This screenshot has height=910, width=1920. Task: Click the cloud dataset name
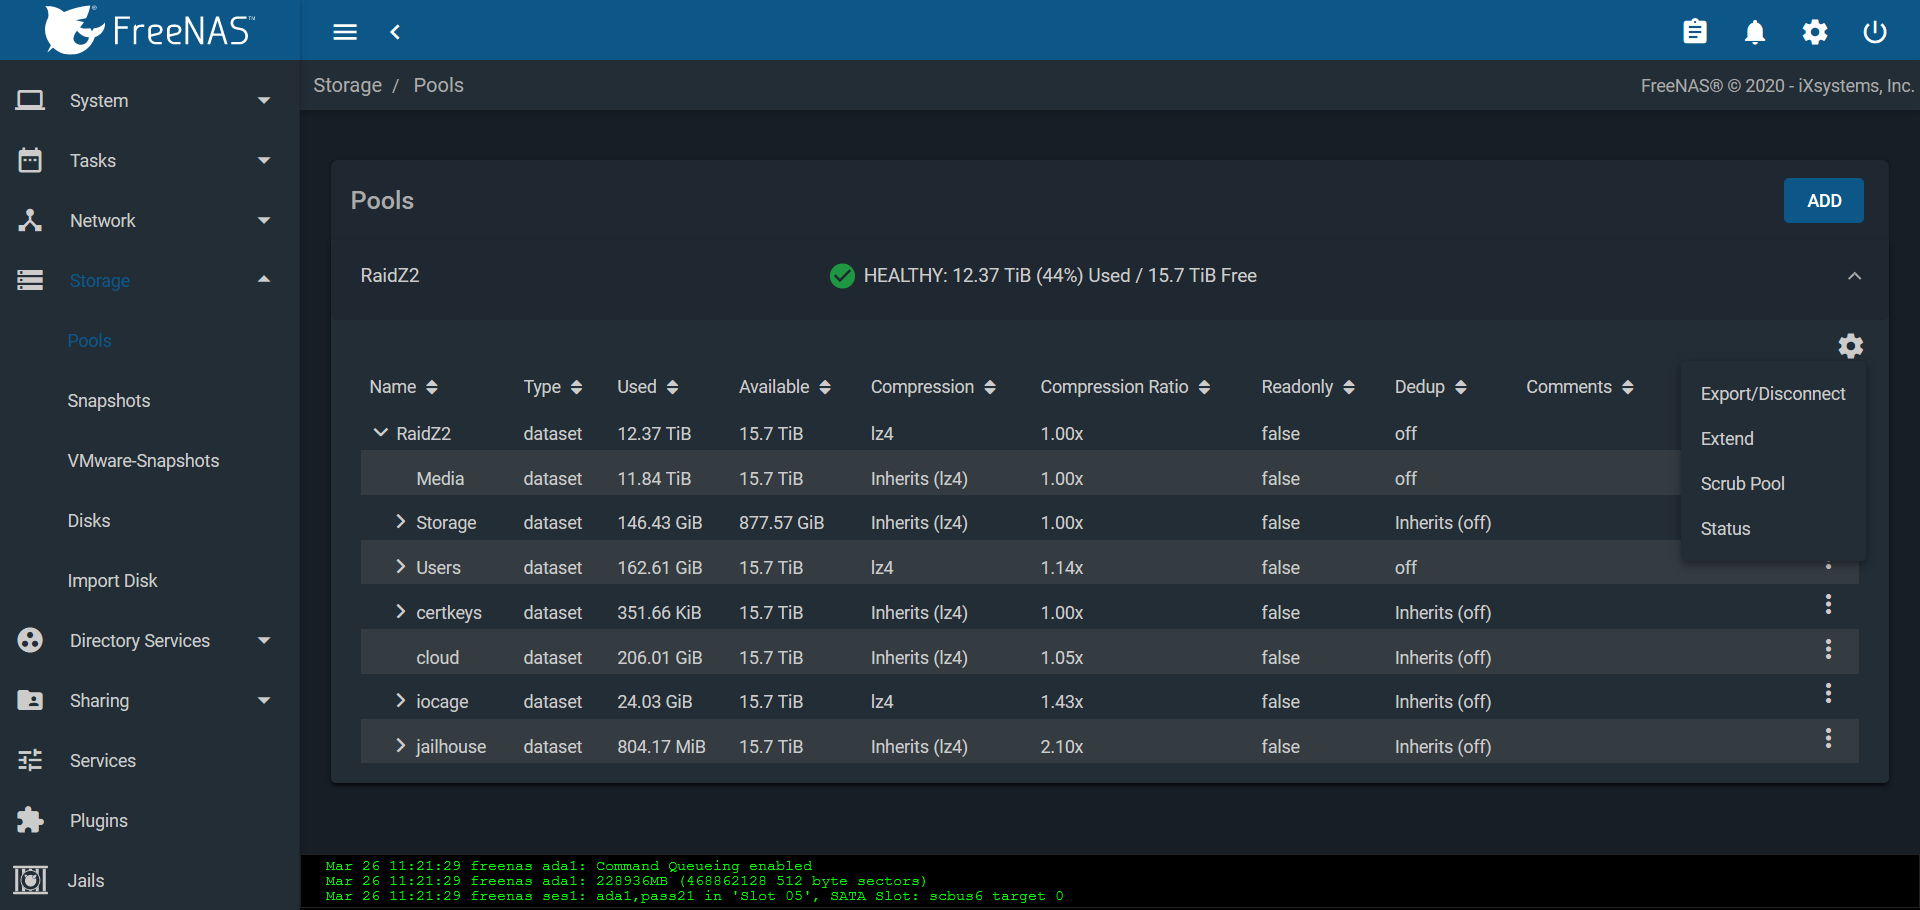[x=438, y=658]
